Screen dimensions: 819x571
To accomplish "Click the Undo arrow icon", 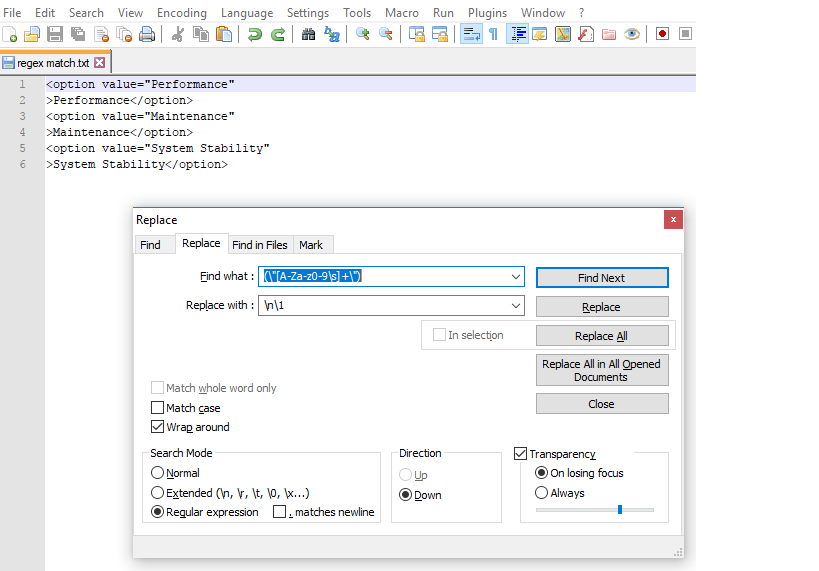I will (x=254, y=34).
